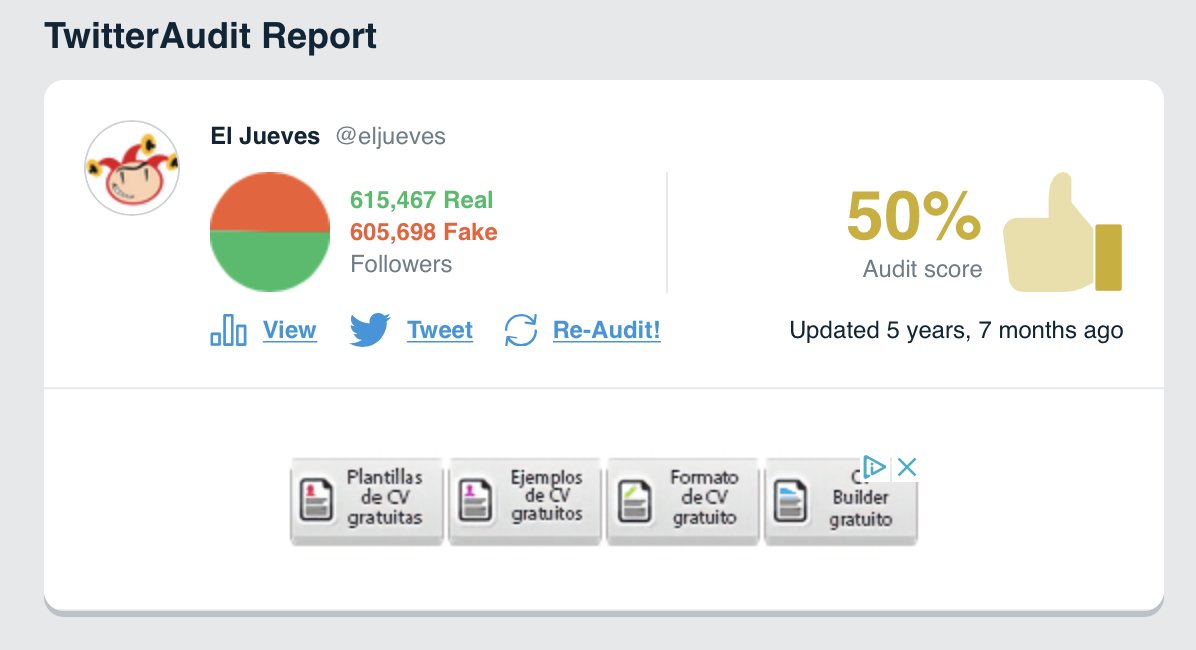The image size is (1196, 650).
Task: Click the Followers label
Action: (x=401, y=264)
